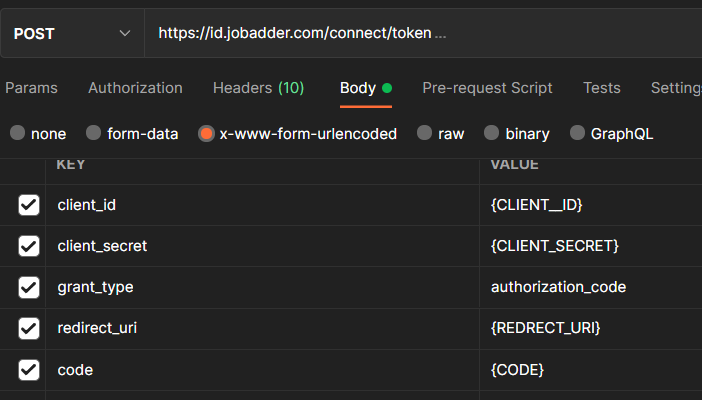Open the POST method dropdown
Viewport: 702px width, 400px height.
tap(72, 34)
